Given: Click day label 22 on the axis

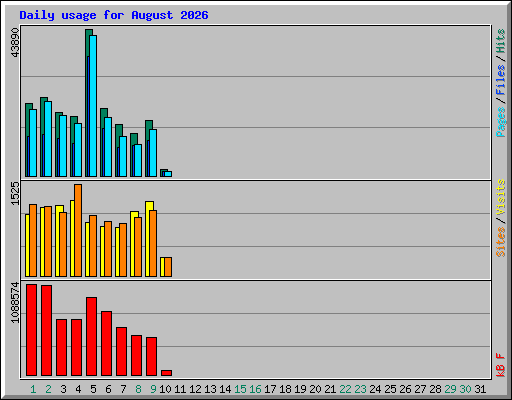Looking at the screenshot, I should [x=345, y=389].
